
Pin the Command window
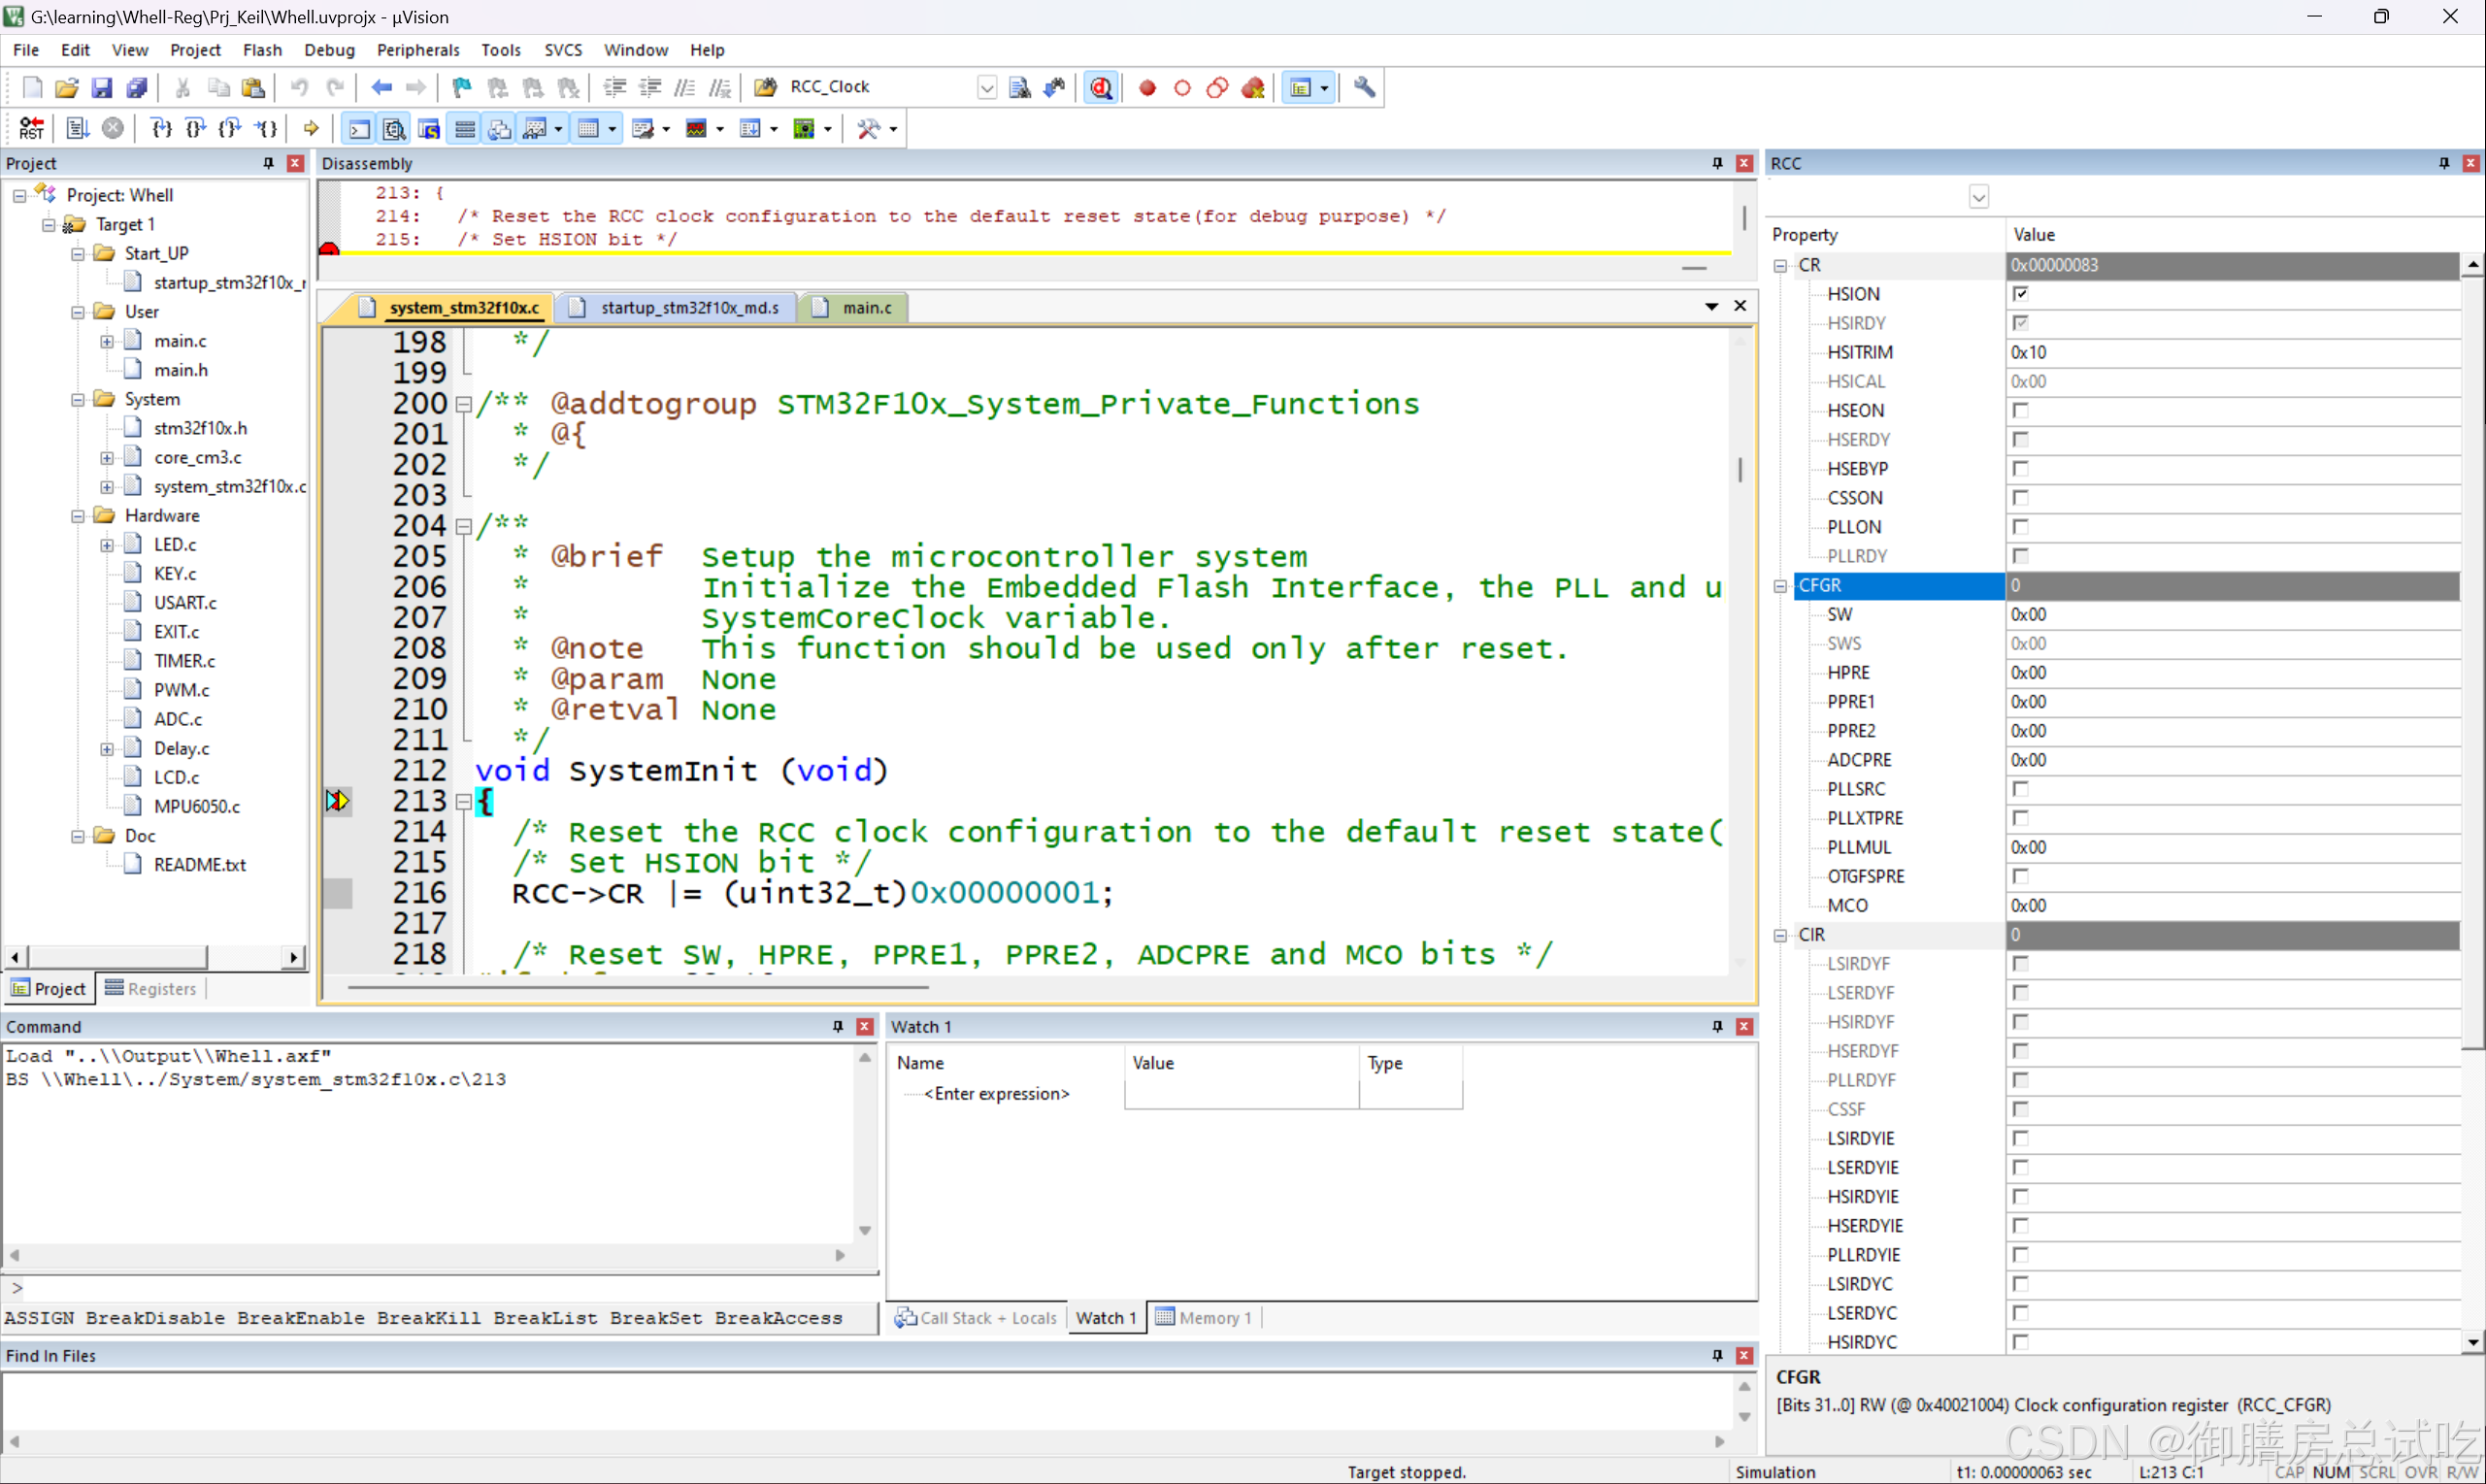[838, 1026]
